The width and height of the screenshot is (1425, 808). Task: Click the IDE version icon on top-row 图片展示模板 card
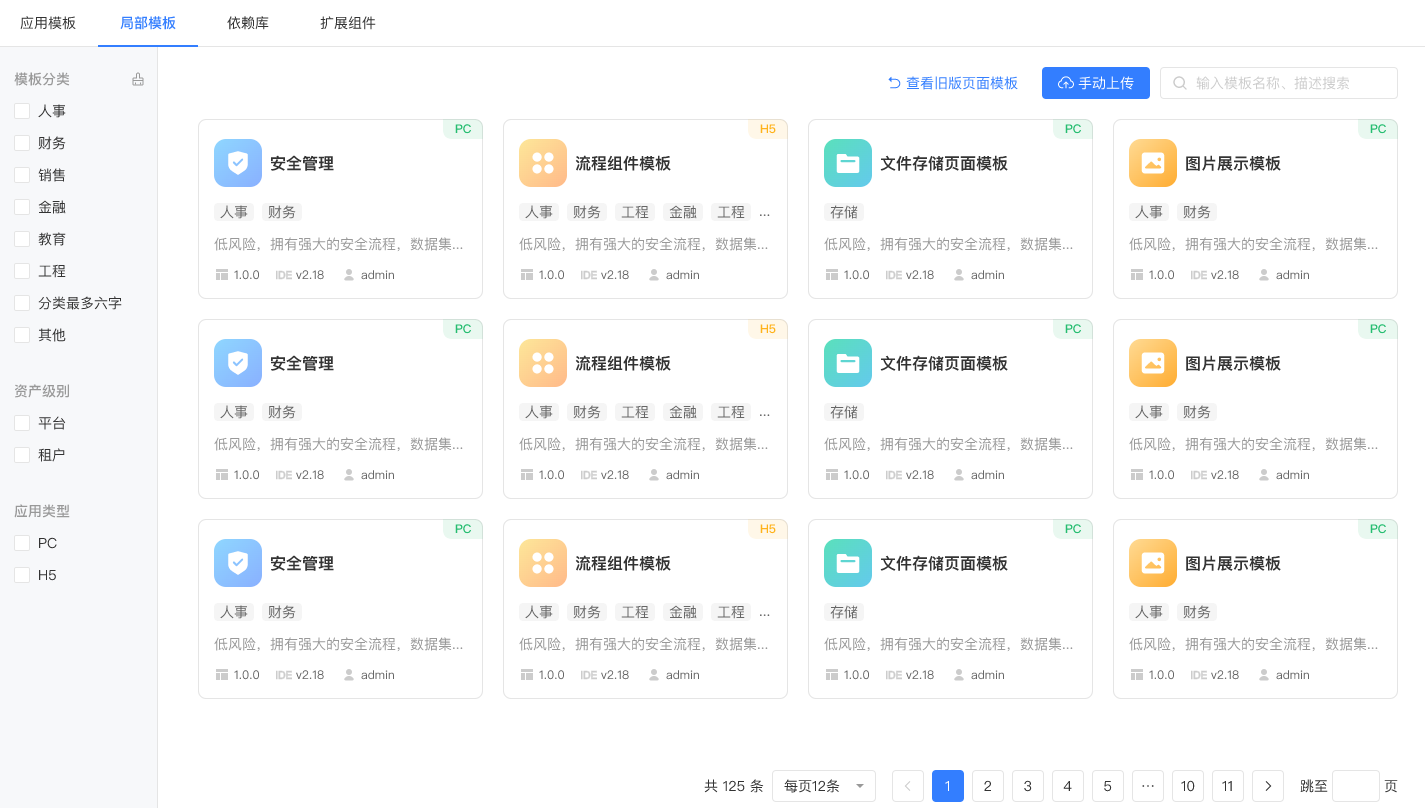(x=1198, y=275)
